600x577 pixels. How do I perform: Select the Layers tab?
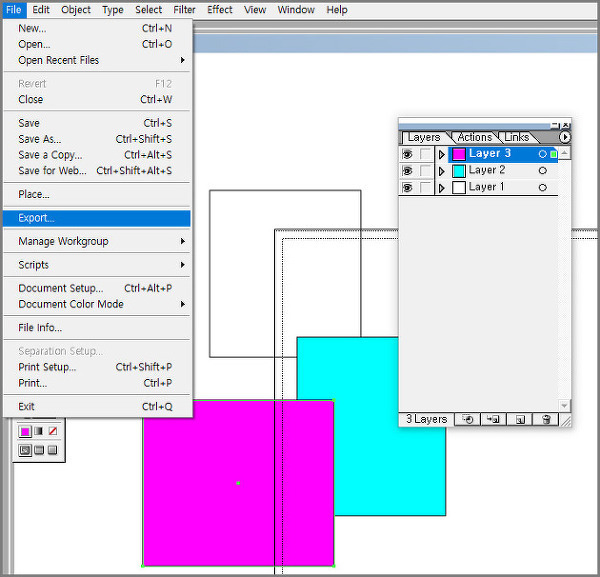pyautogui.click(x=424, y=137)
